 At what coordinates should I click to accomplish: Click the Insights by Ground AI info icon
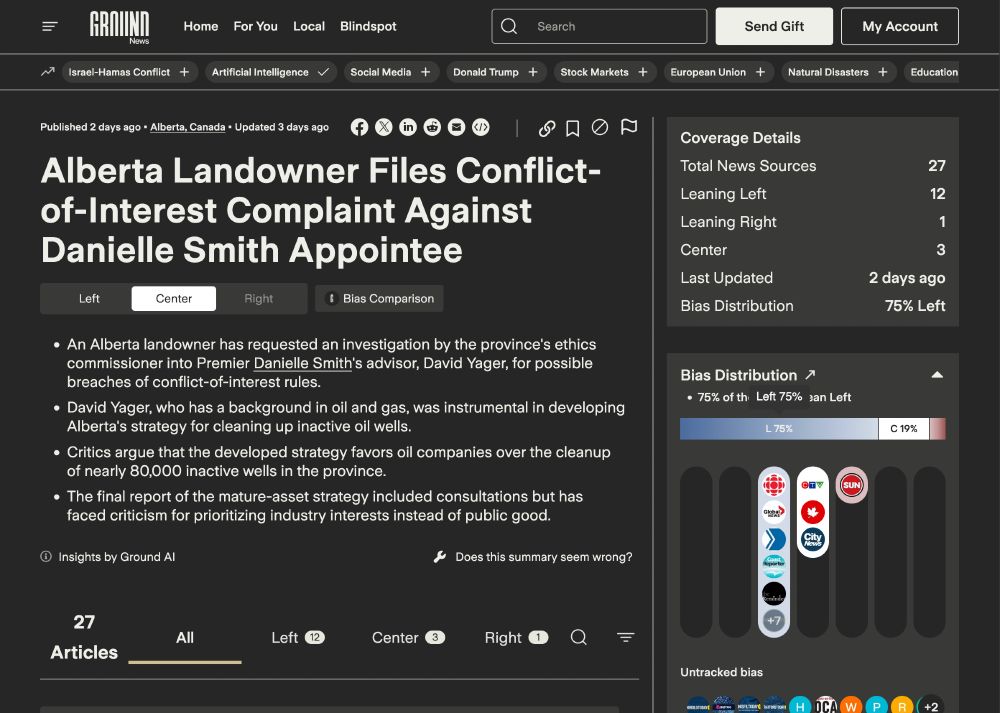[46, 557]
